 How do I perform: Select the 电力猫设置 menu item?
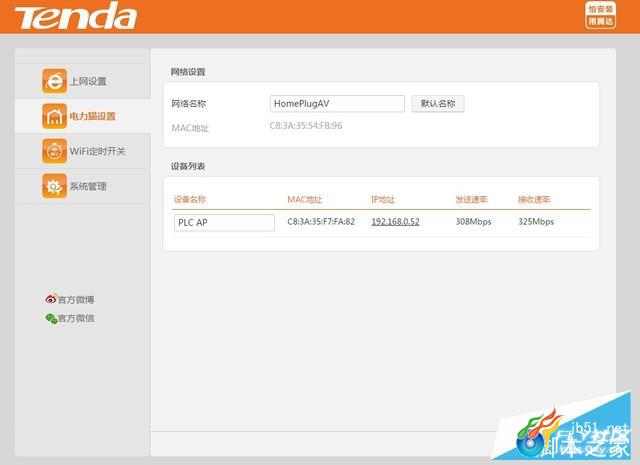(82, 116)
